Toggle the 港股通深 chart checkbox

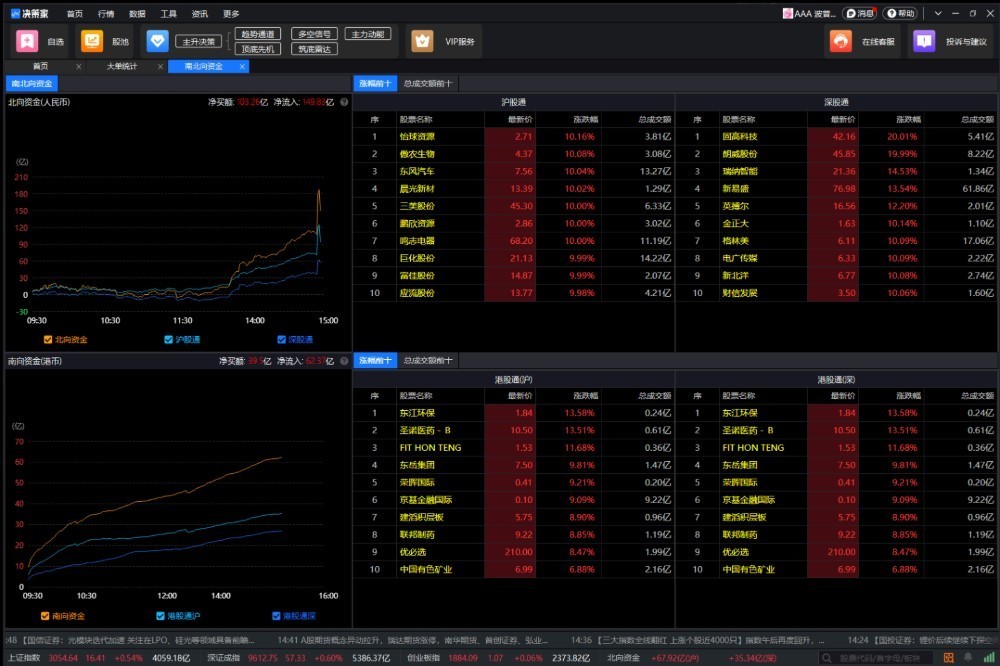277,616
